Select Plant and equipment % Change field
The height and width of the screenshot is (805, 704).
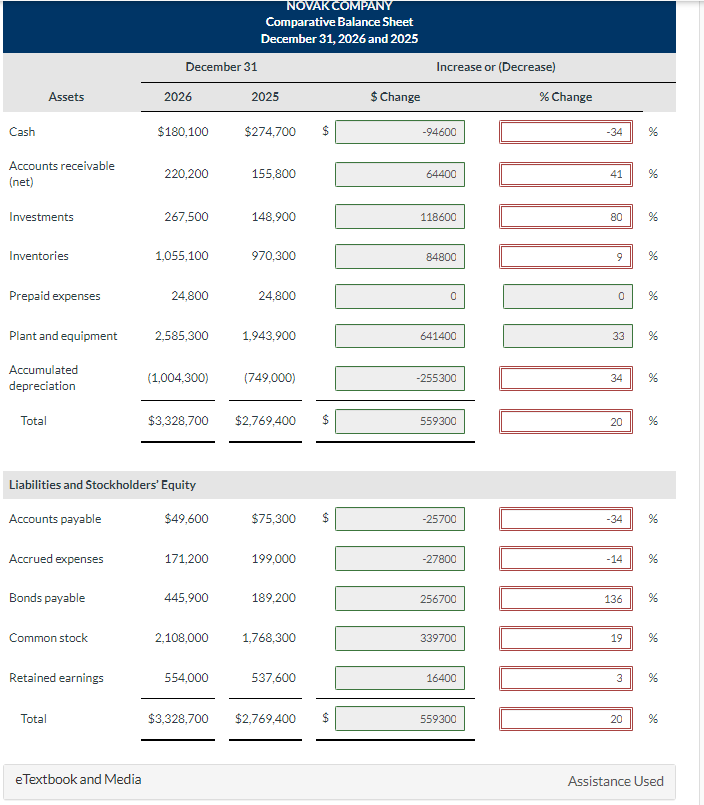coord(567,336)
